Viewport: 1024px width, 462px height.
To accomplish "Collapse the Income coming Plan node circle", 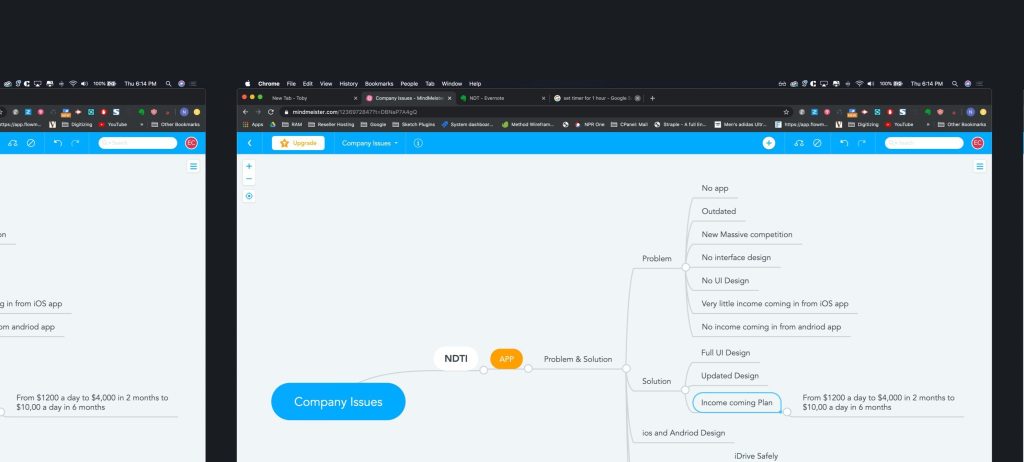I will point(787,412).
